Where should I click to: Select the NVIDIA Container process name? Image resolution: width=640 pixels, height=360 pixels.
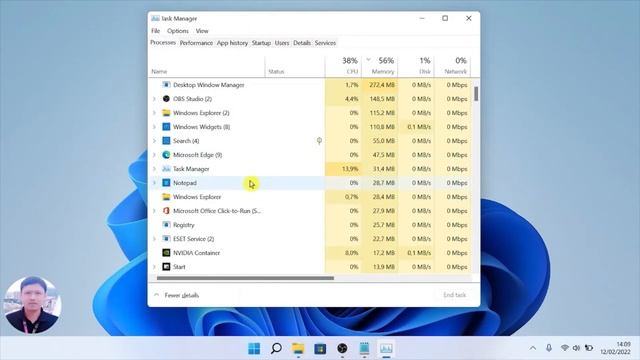196,253
